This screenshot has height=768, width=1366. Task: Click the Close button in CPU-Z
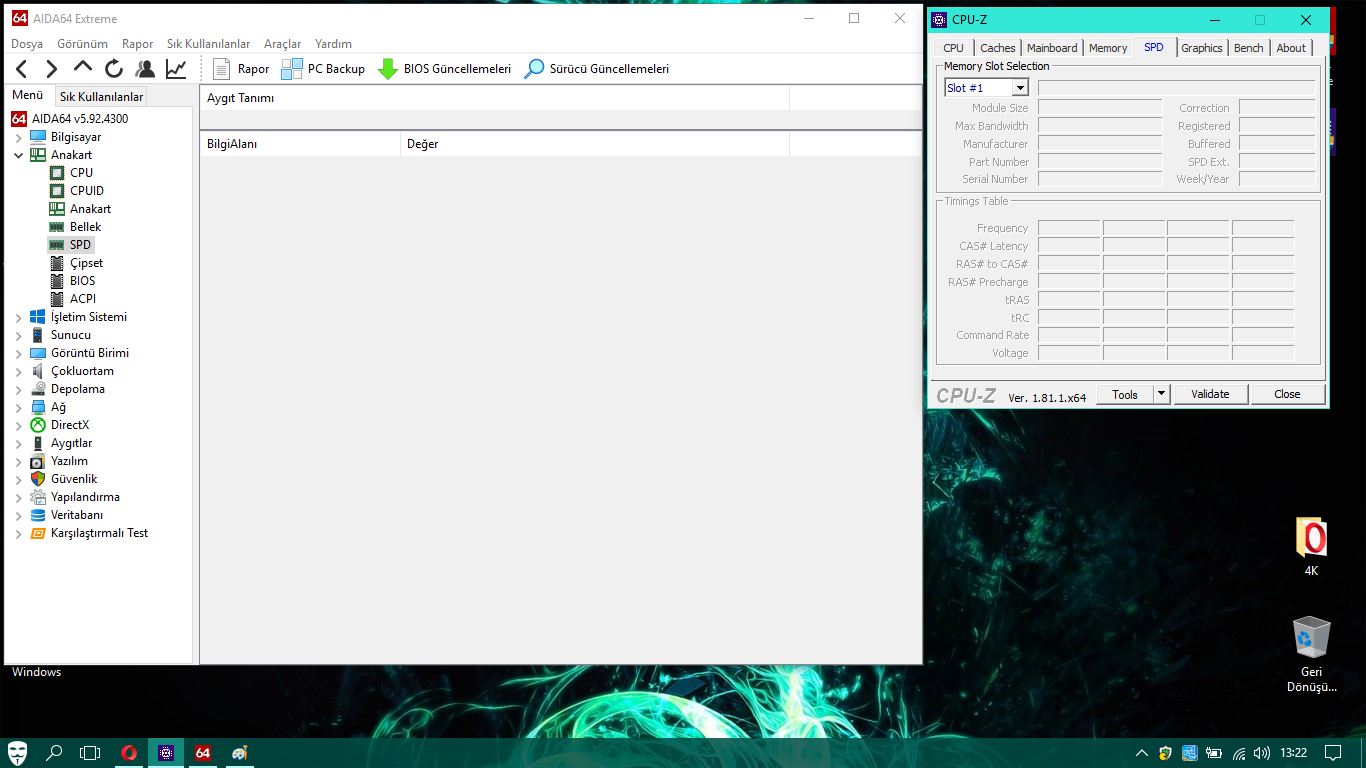1287,394
